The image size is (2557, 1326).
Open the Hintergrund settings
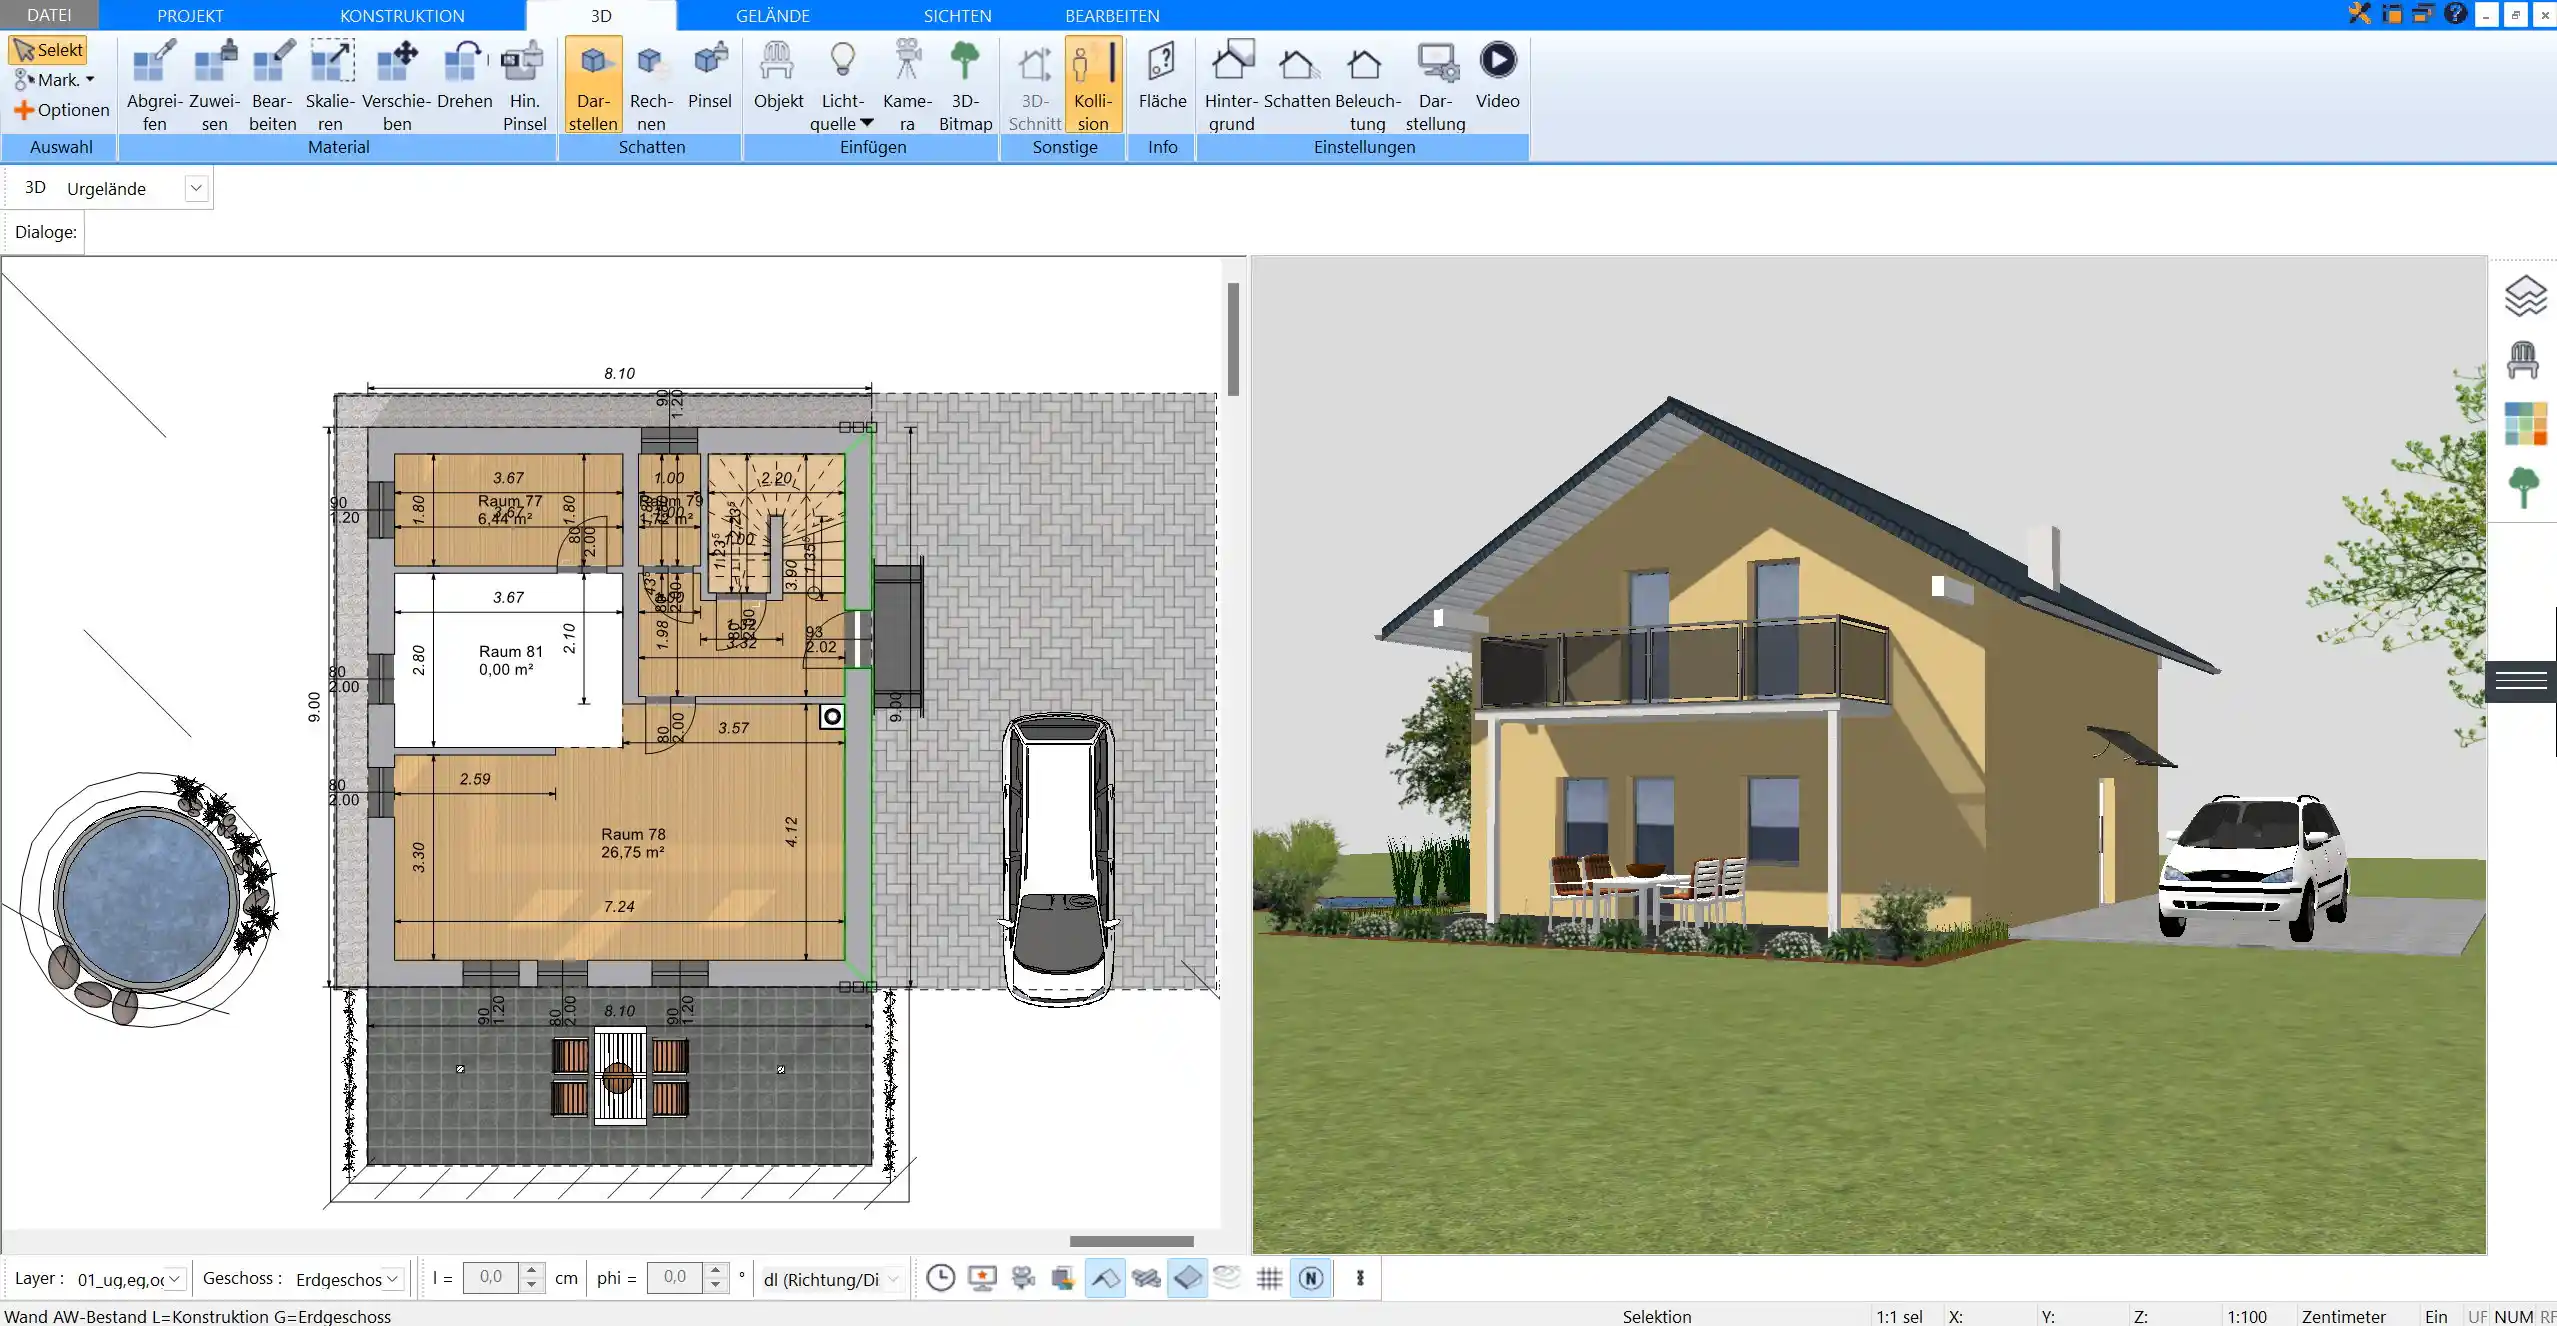pyautogui.click(x=1231, y=85)
